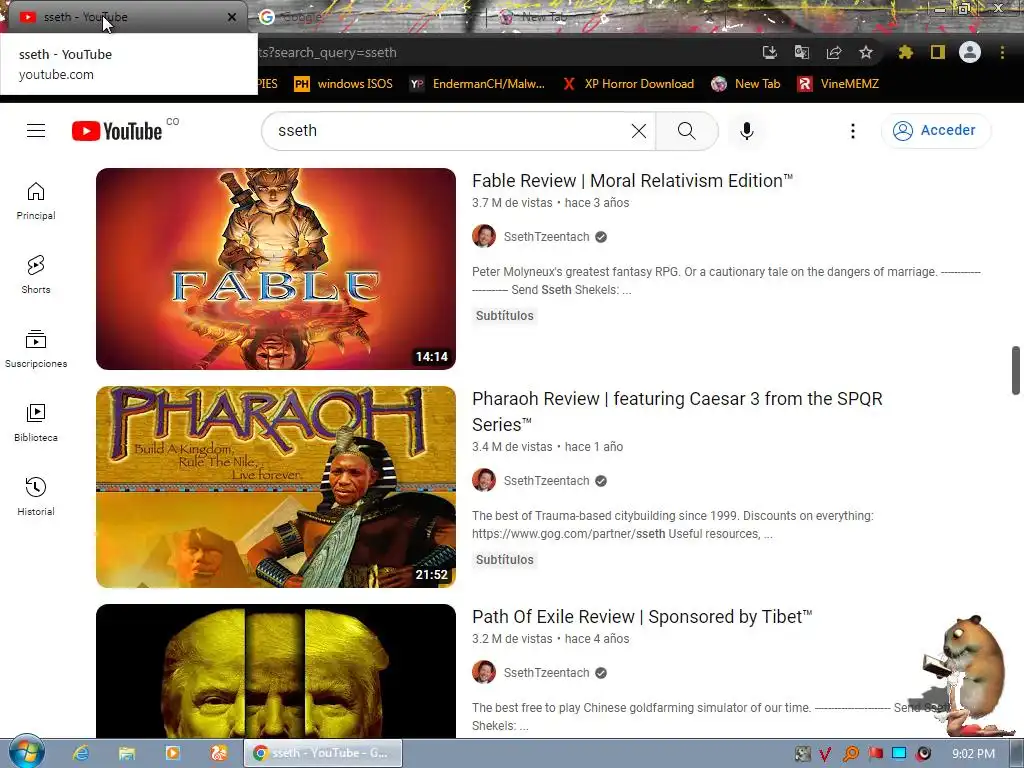This screenshot has width=1024, height=768.
Task: Open SsethTzeentach channel name under Pharaoh Review
Action: 546,481
